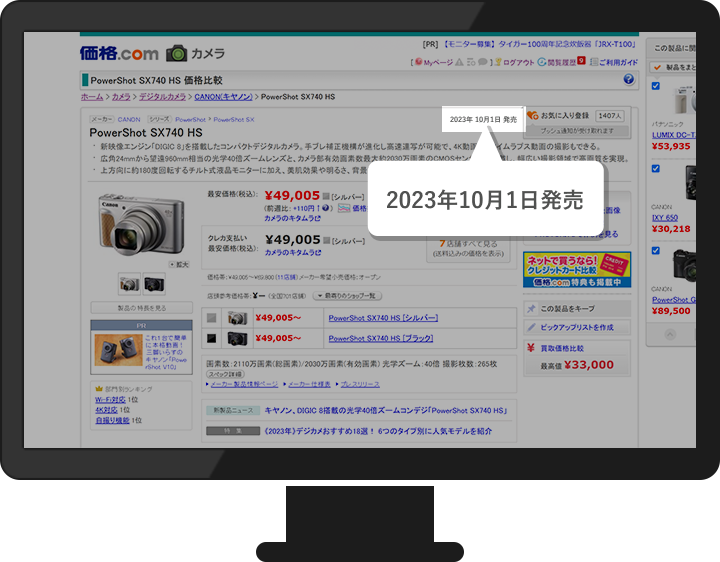Open PowerShot SX740 HS [ブラック] link
The width and height of the screenshot is (720, 562).
tap(381, 338)
